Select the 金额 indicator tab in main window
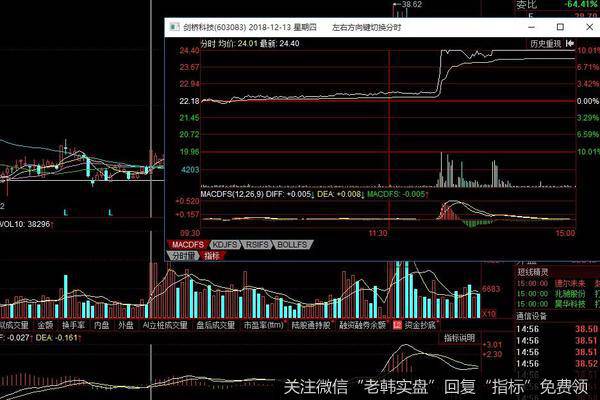The image size is (600, 400). [x=45, y=325]
